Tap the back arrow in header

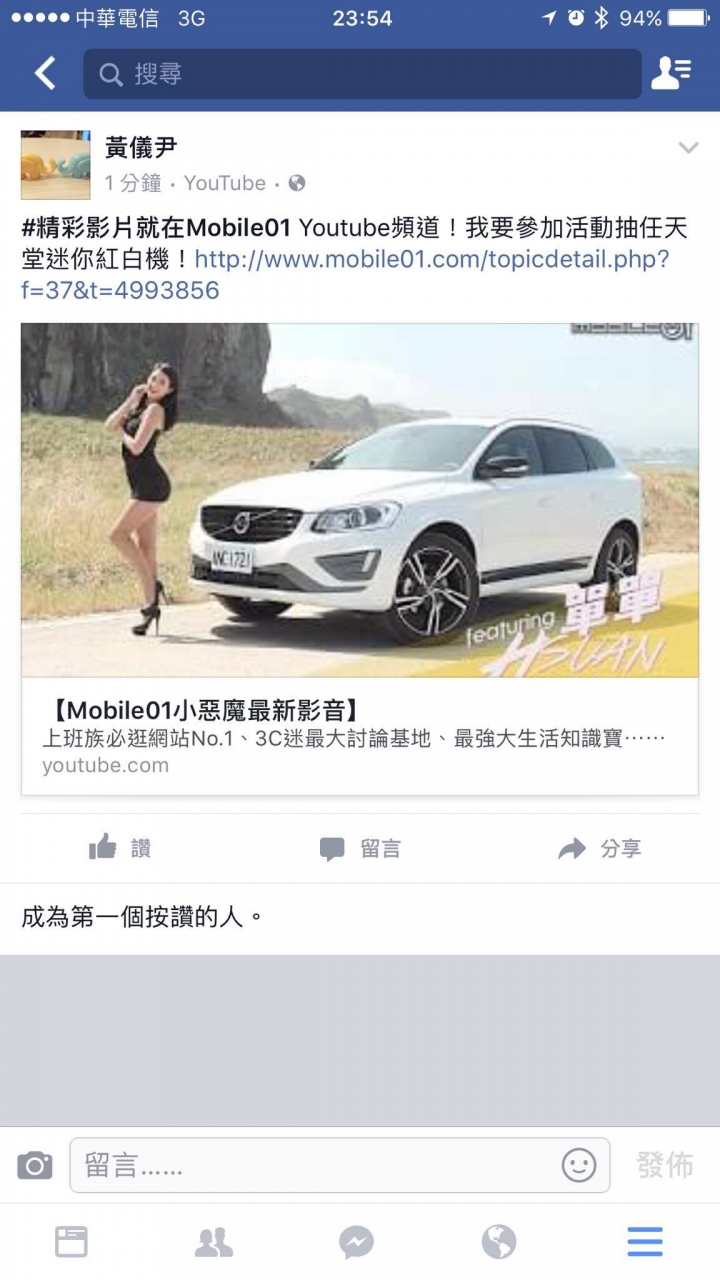45,73
